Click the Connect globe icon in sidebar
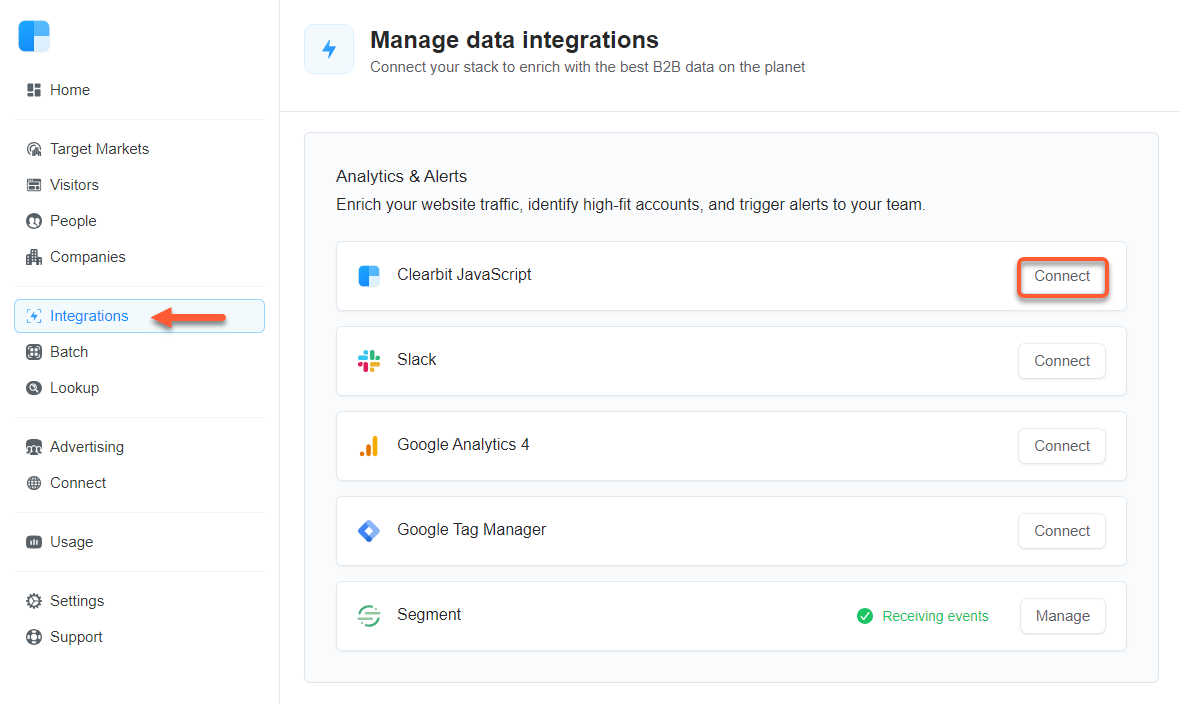The image size is (1180, 704). tap(34, 483)
